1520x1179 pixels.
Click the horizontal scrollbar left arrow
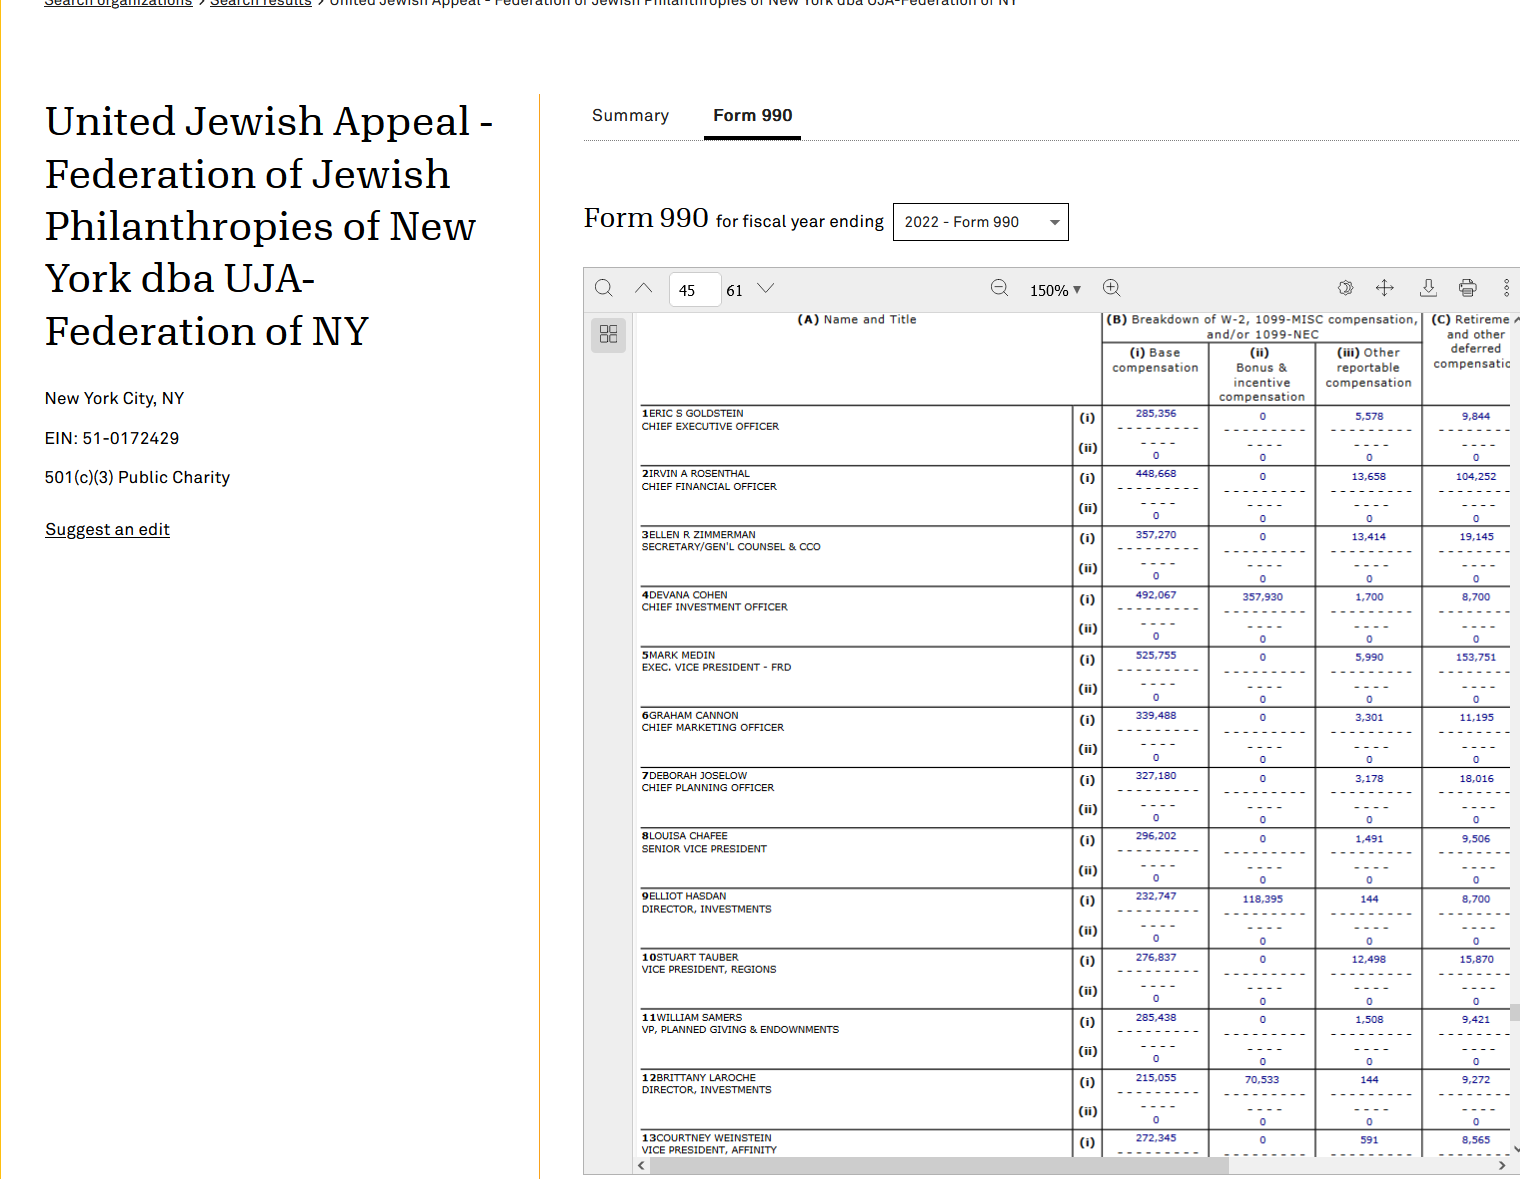tap(641, 1165)
